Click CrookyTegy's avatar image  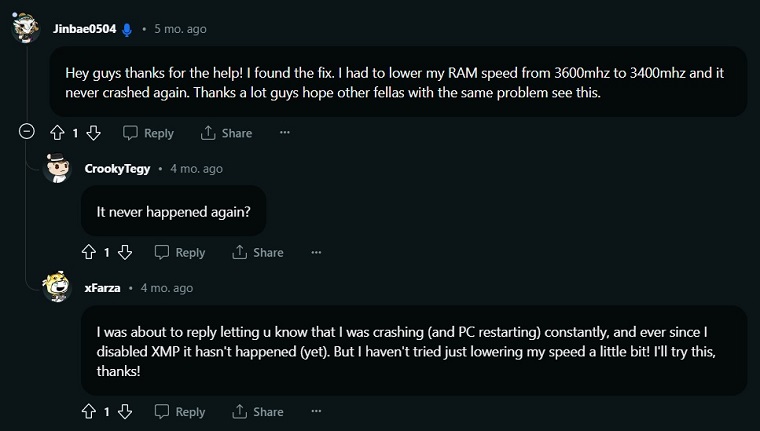[58, 168]
